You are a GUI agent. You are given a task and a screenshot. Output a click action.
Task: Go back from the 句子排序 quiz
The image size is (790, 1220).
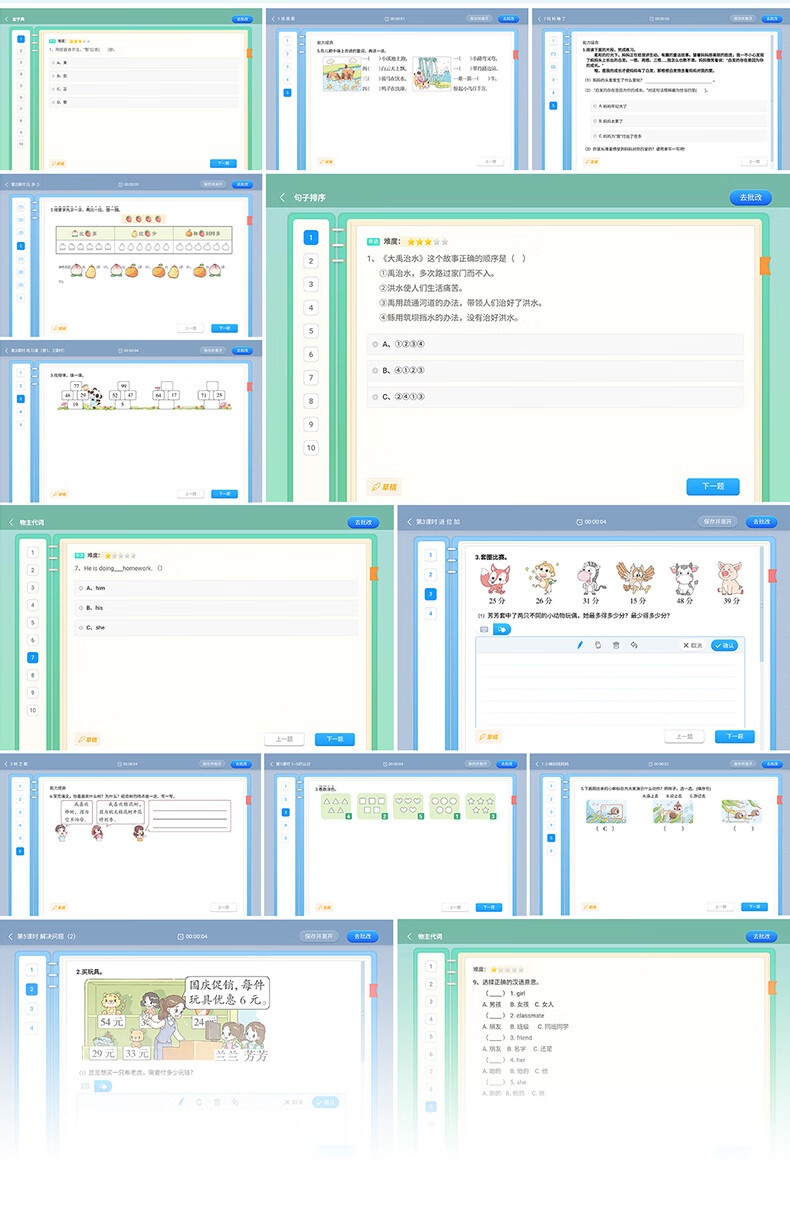point(282,197)
